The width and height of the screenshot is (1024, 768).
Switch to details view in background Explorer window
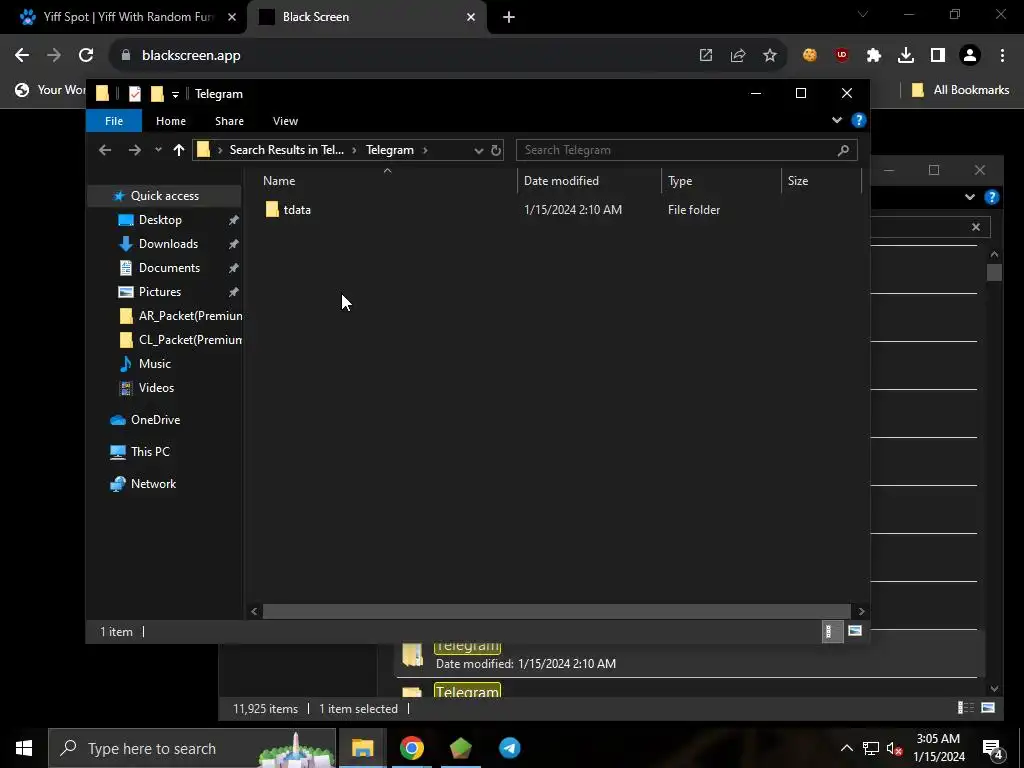click(965, 708)
